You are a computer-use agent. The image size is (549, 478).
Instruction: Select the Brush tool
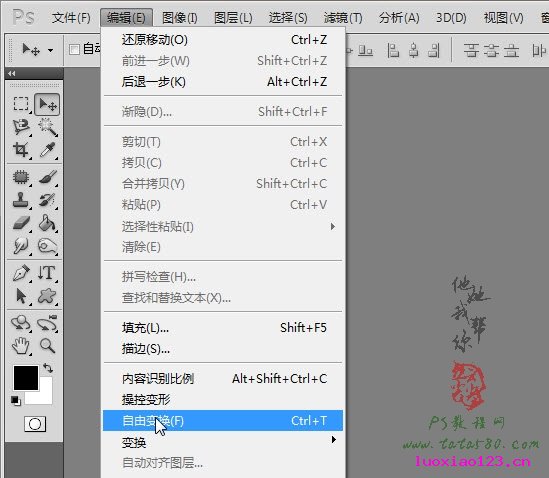[48, 177]
